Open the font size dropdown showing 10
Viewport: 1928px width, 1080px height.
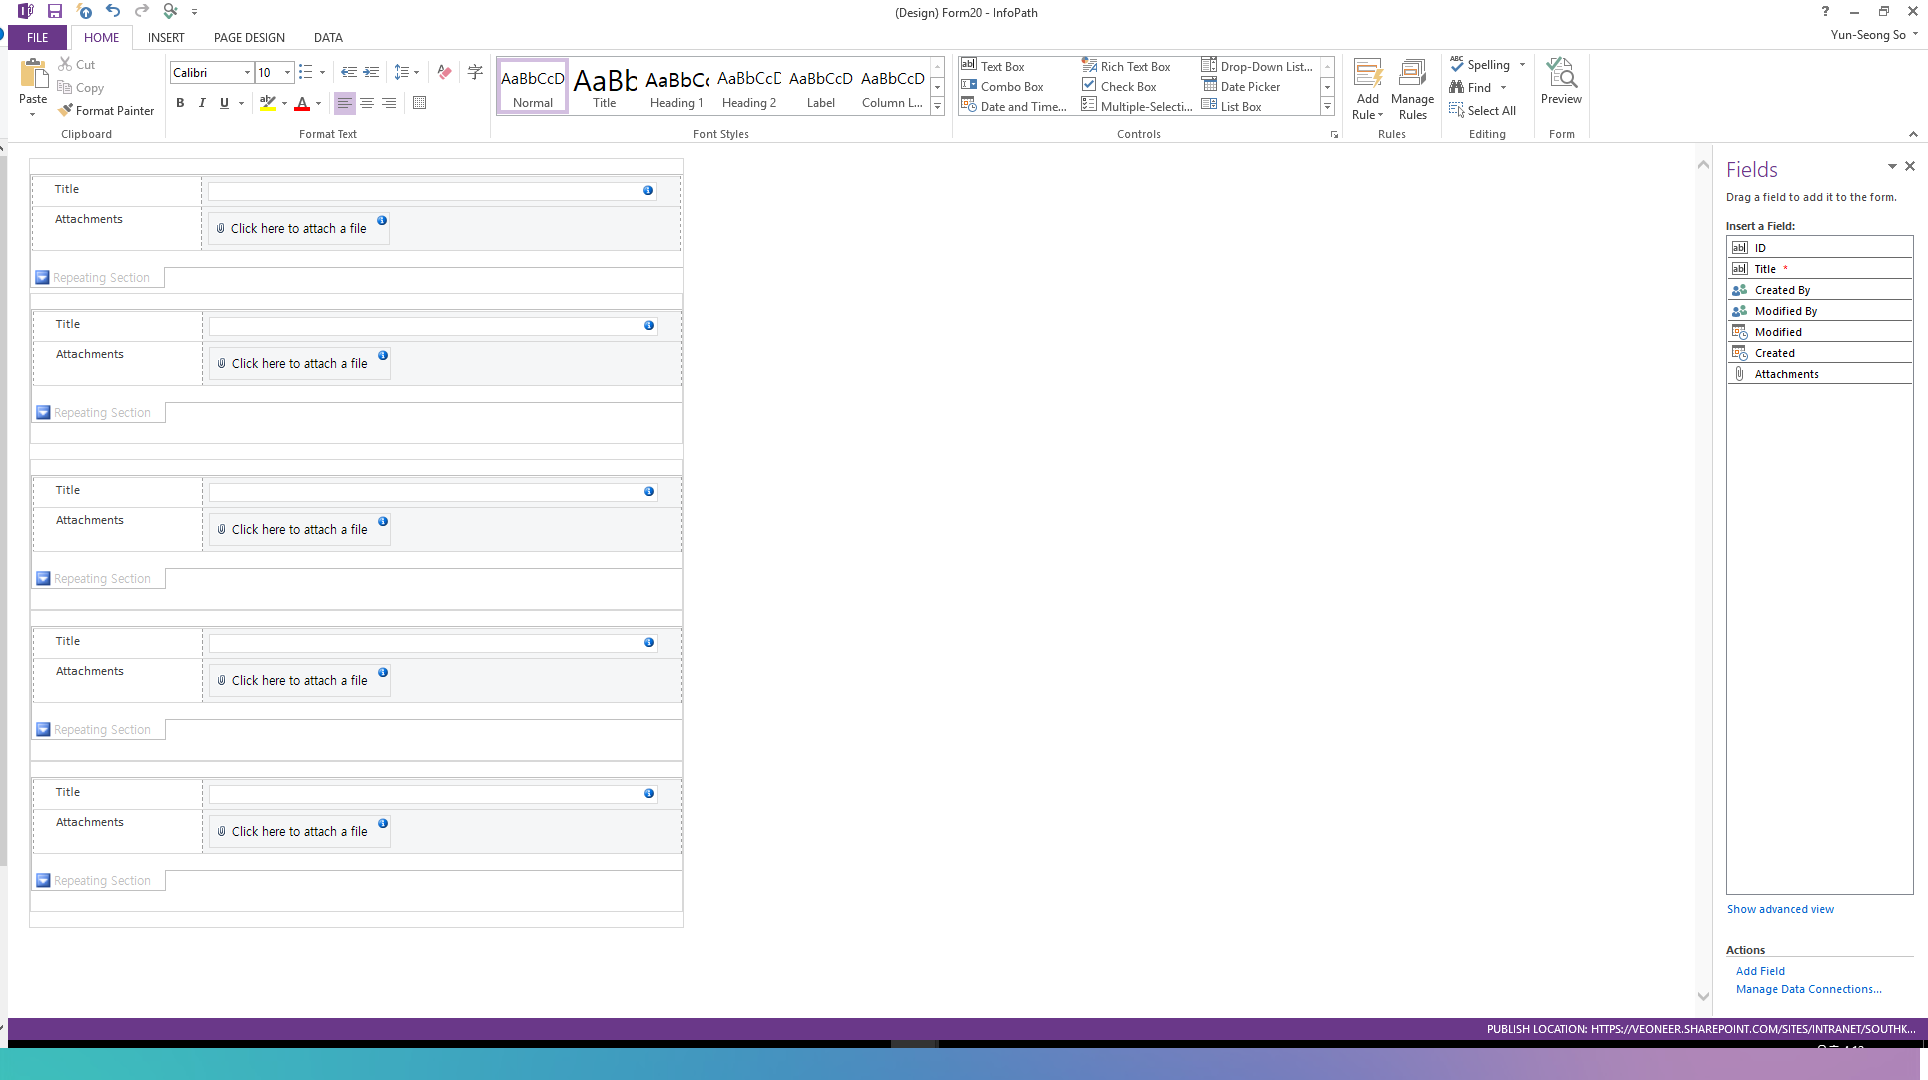288,72
